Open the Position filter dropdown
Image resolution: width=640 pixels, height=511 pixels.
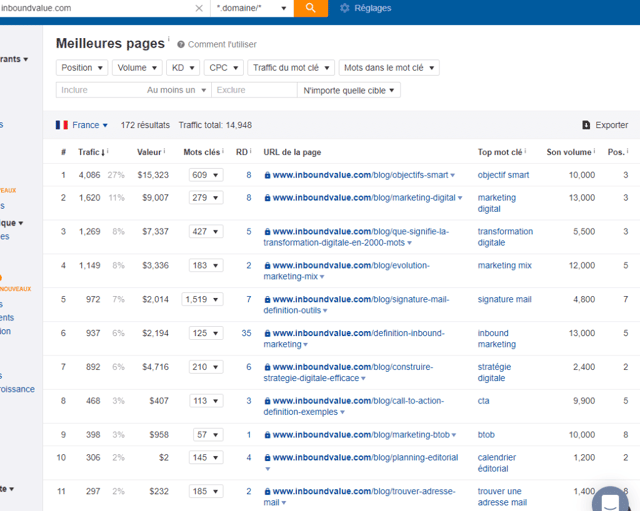coord(81,68)
